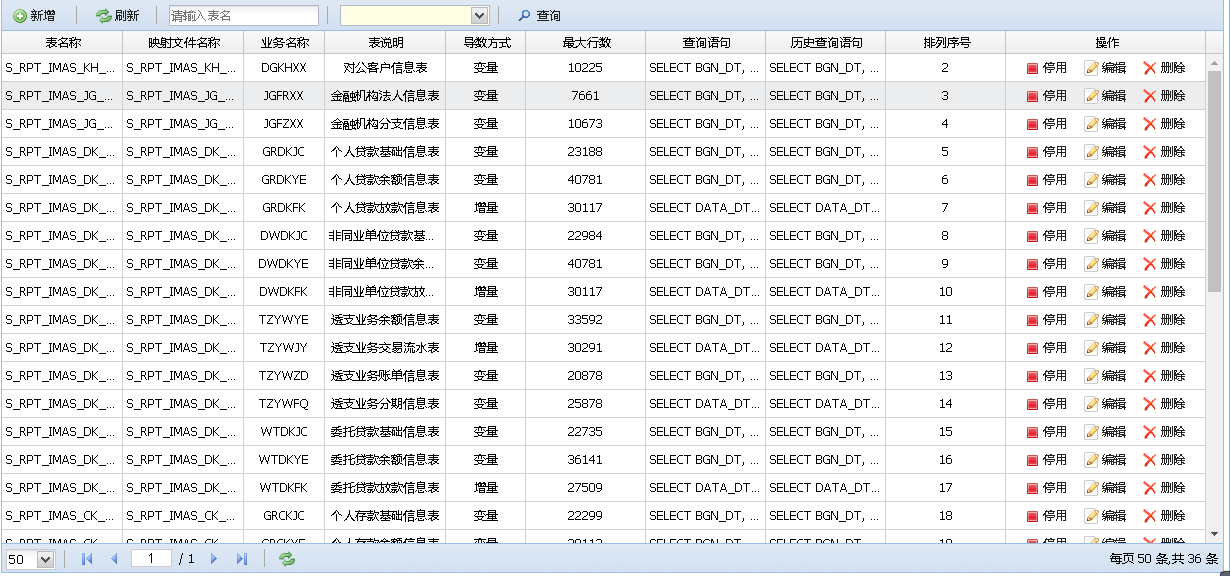This screenshot has height=576, width=1230.
Task: Open the empty filter combo box dropdown
Action: [x=479, y=16]
